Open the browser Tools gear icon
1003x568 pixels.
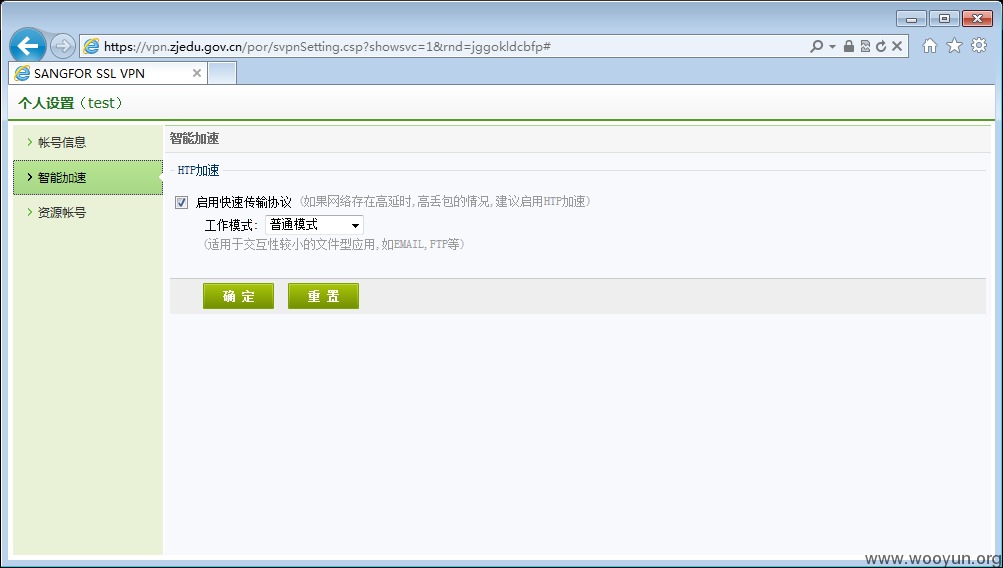[979, 45]
